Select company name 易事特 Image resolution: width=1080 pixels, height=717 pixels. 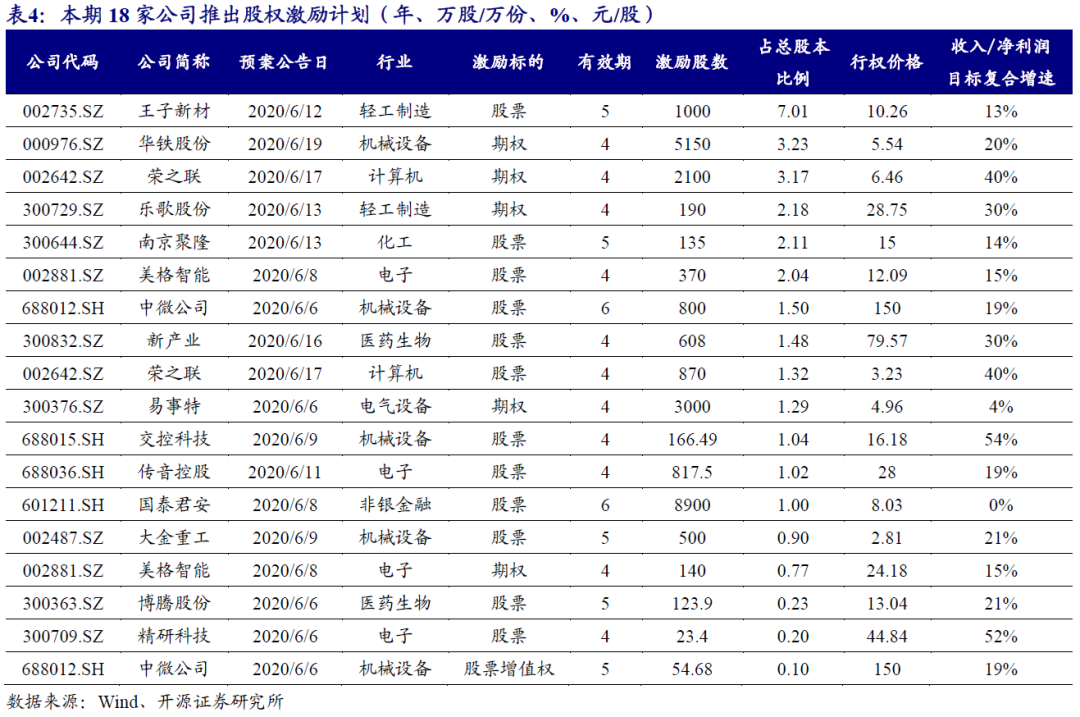[x=174, y=406]
